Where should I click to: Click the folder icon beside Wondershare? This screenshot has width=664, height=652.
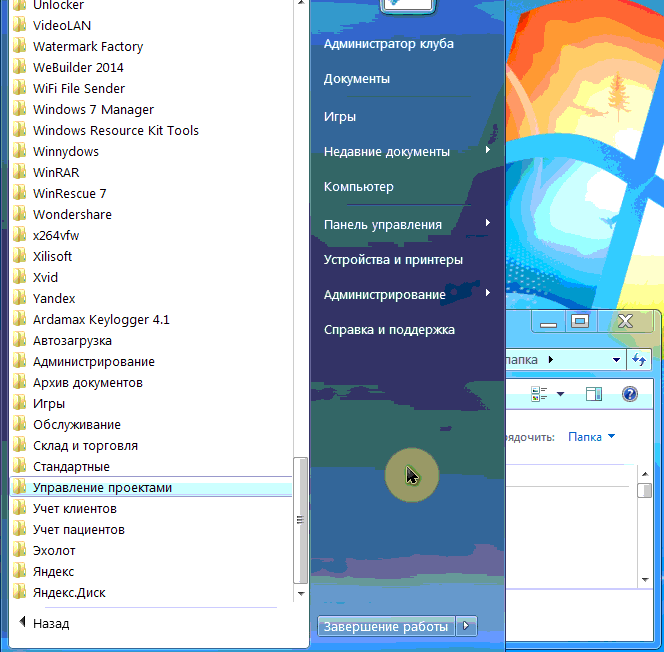19,215
